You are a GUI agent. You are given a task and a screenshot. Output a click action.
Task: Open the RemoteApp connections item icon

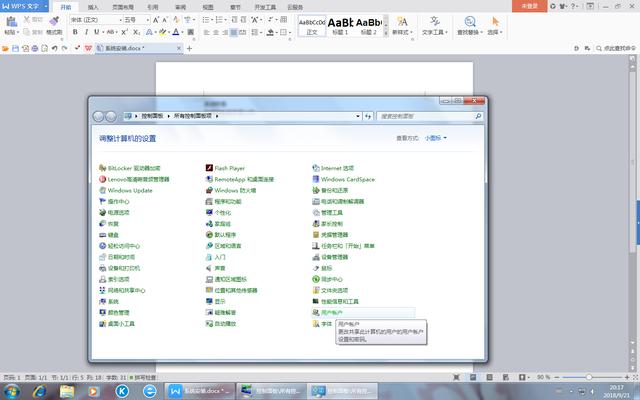pos(209,179)
